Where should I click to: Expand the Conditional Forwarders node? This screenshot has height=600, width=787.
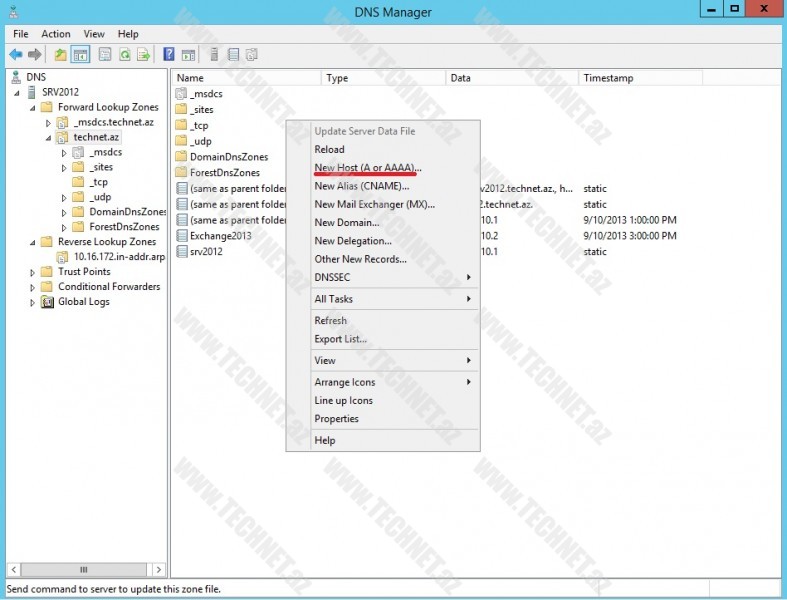click(x=33, y=287)
